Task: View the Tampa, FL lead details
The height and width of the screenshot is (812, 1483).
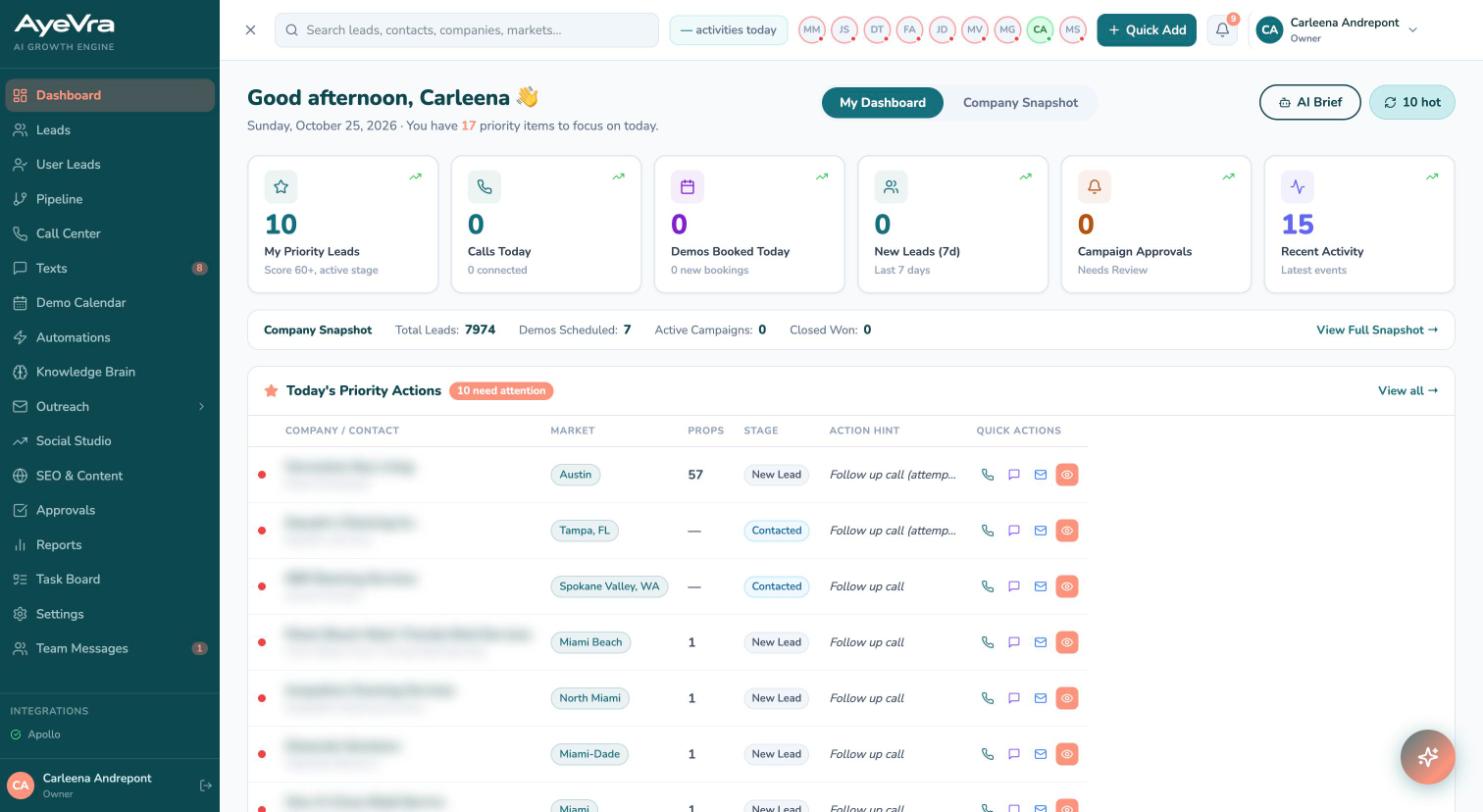Action: [x=1067, y=531]
